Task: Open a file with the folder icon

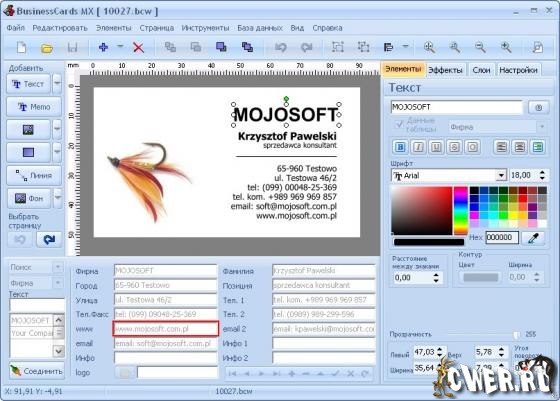Action: [47, 48]
